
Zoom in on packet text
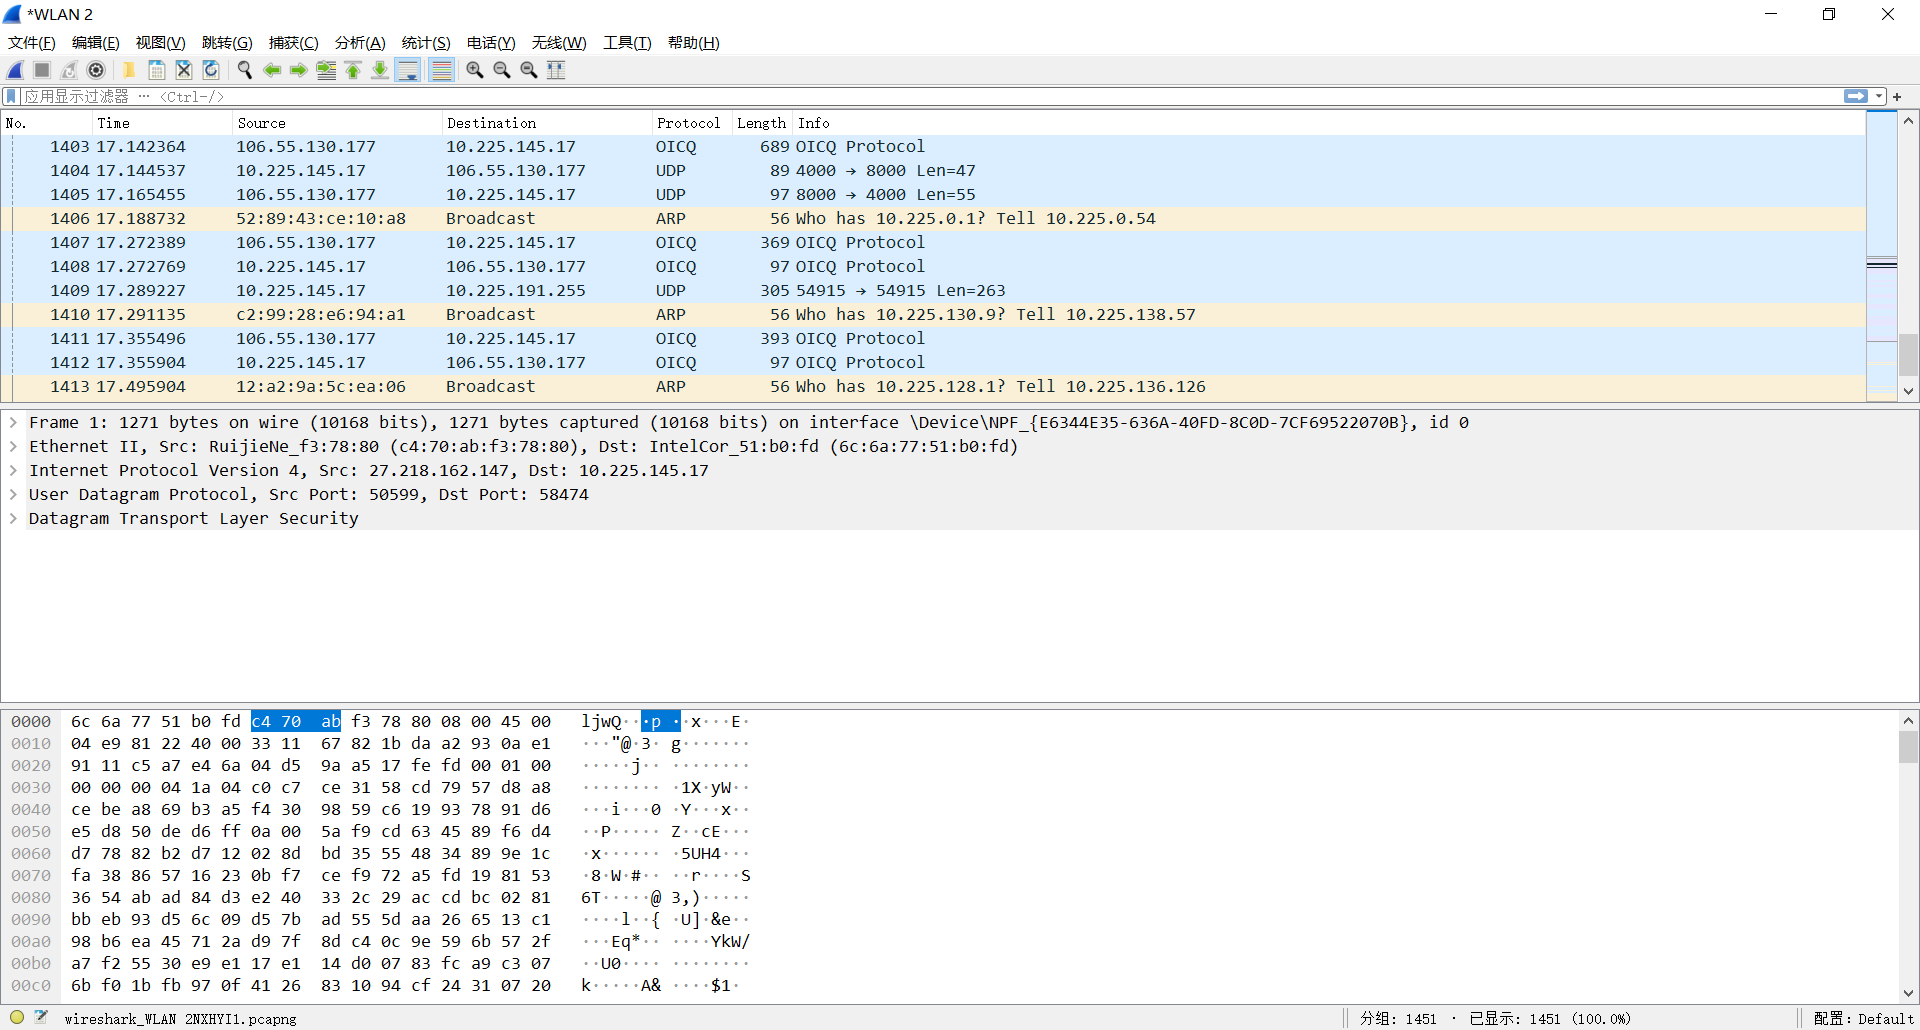click(x=475, y=70)
